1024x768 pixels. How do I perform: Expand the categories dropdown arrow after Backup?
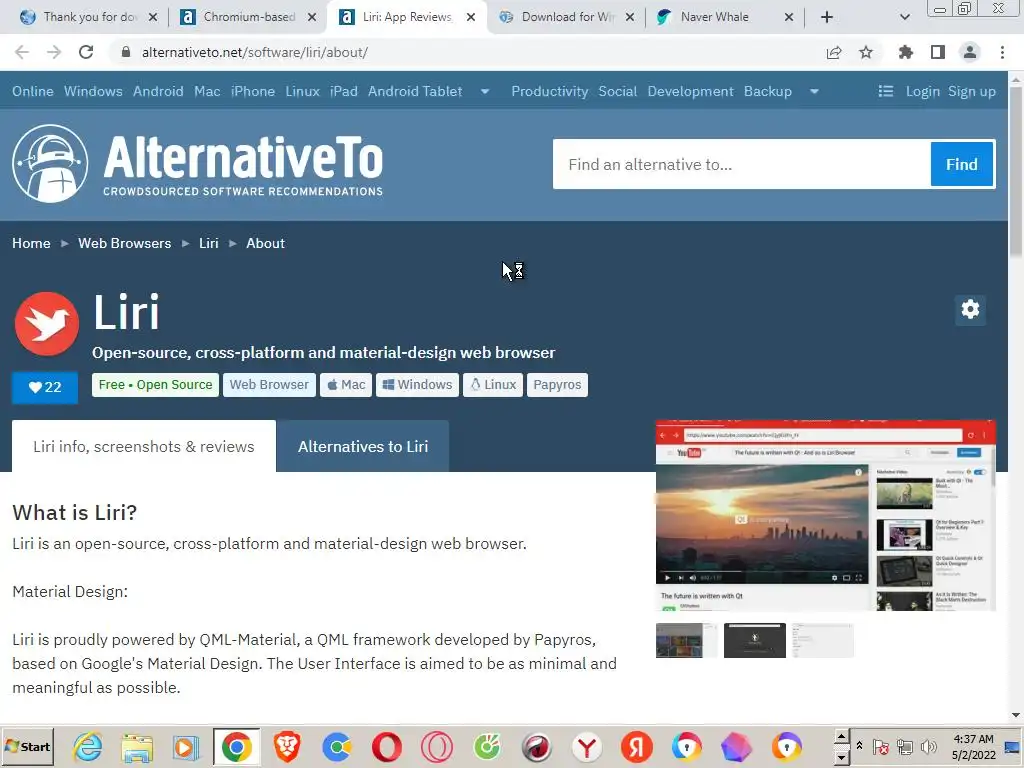pyautogui.click(x=814, y=91)
